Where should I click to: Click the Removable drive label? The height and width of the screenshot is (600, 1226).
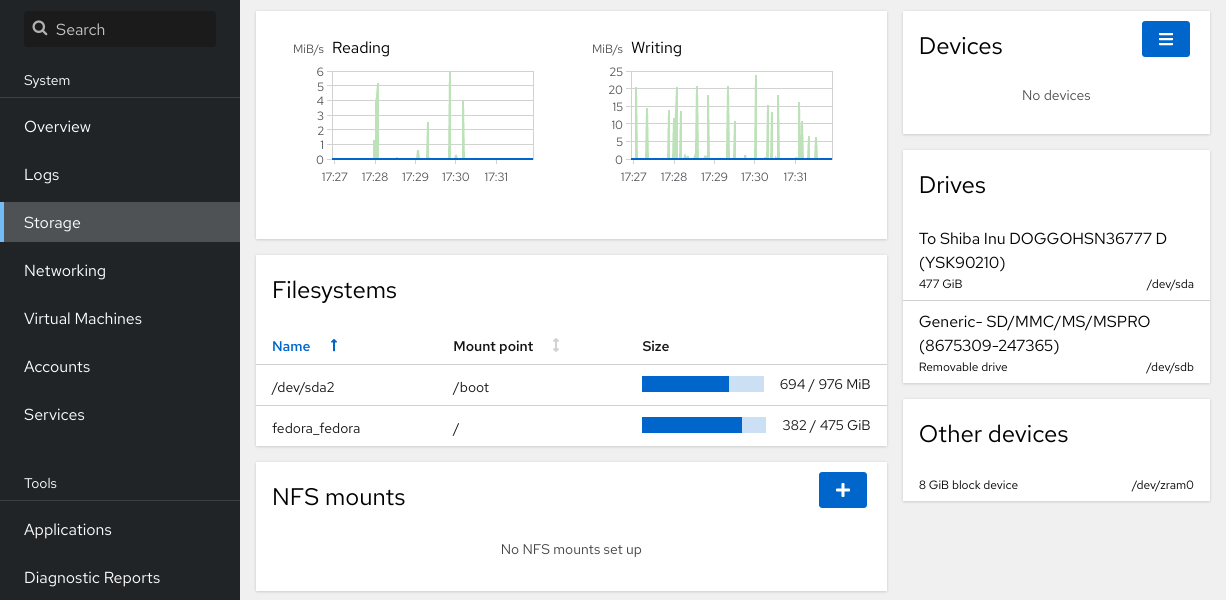963,367
